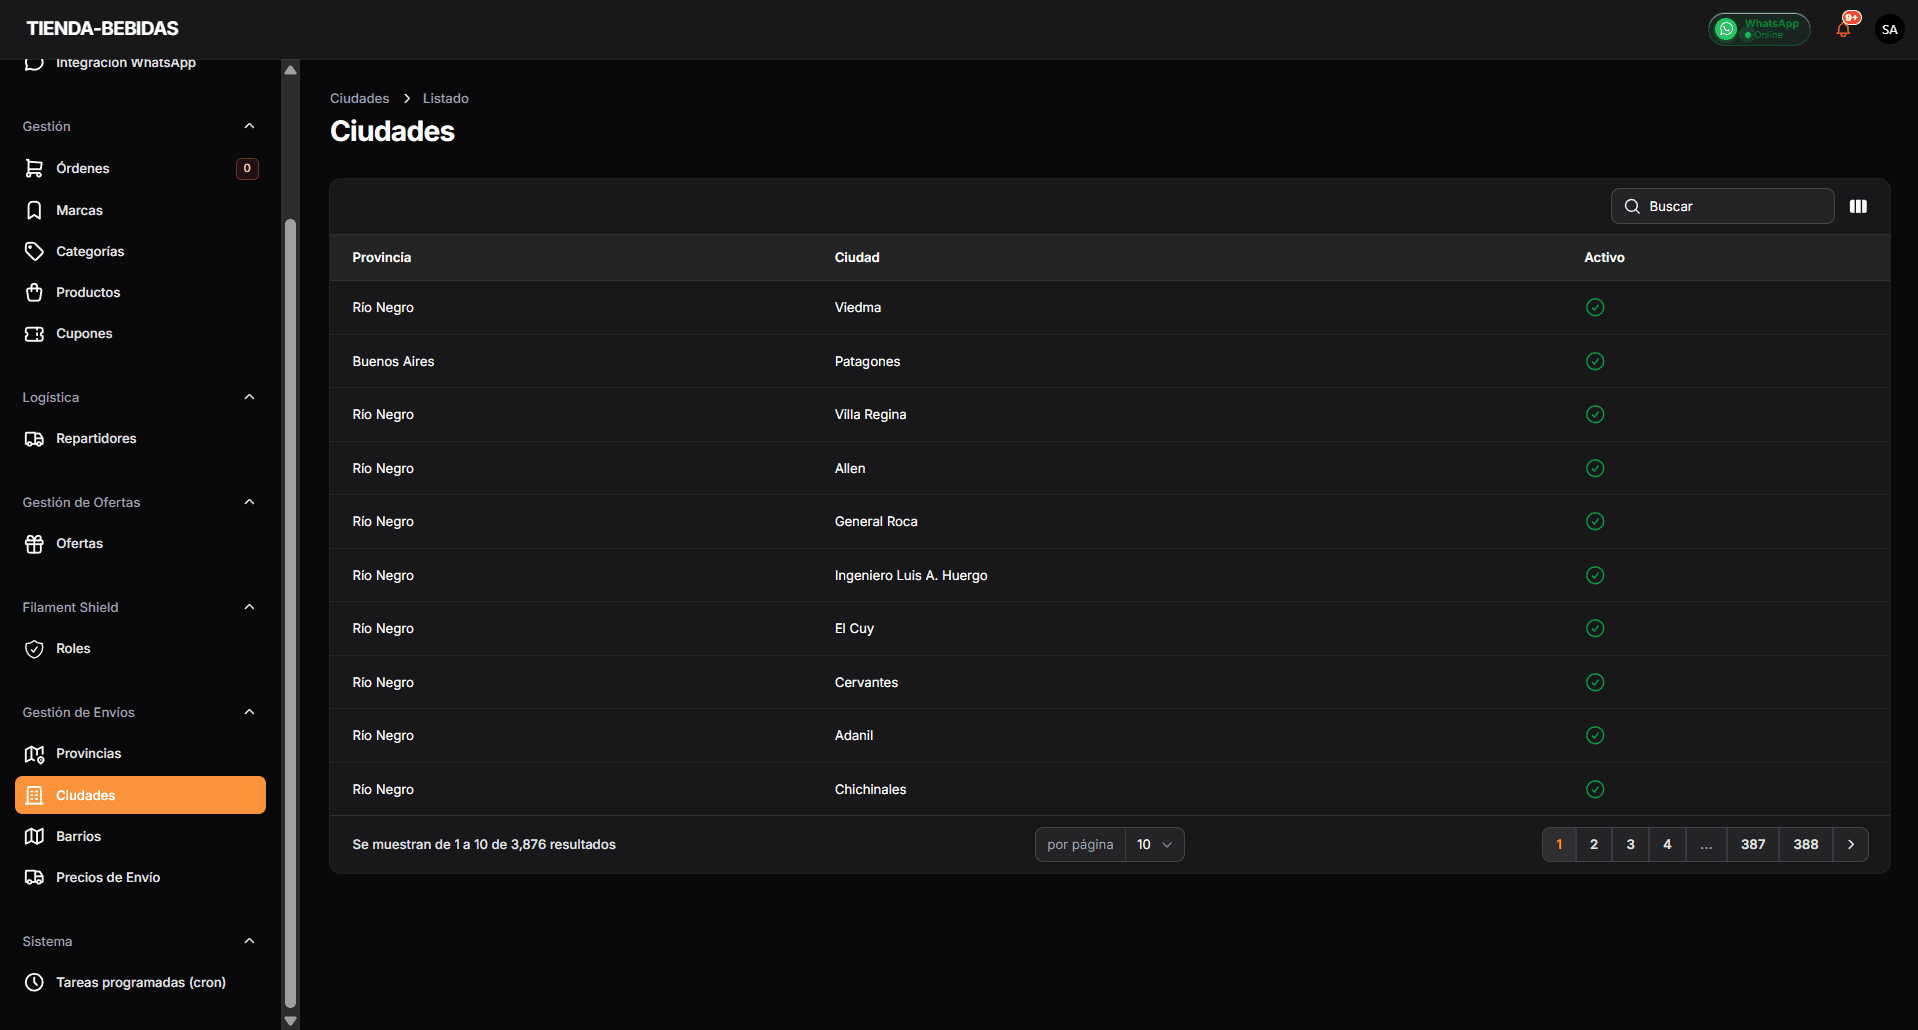Open the notifications bell icon
Viewport: 1918px width, 1030px height.
tap(1843, 29)
